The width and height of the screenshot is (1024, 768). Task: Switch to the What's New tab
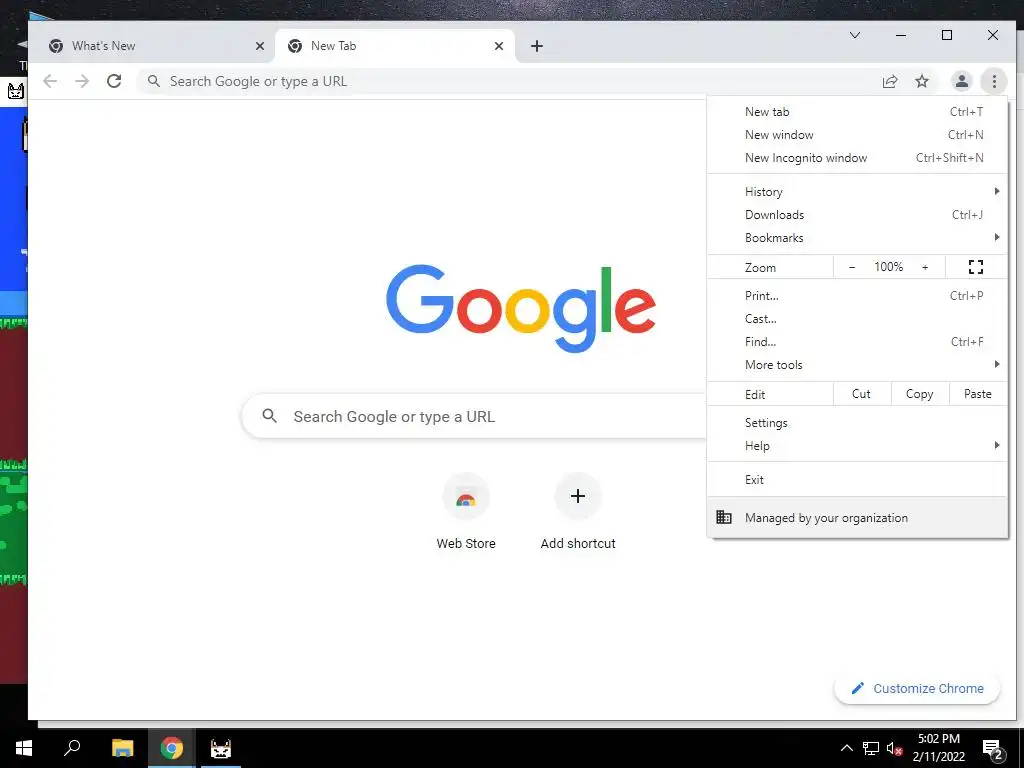(152, 46)
